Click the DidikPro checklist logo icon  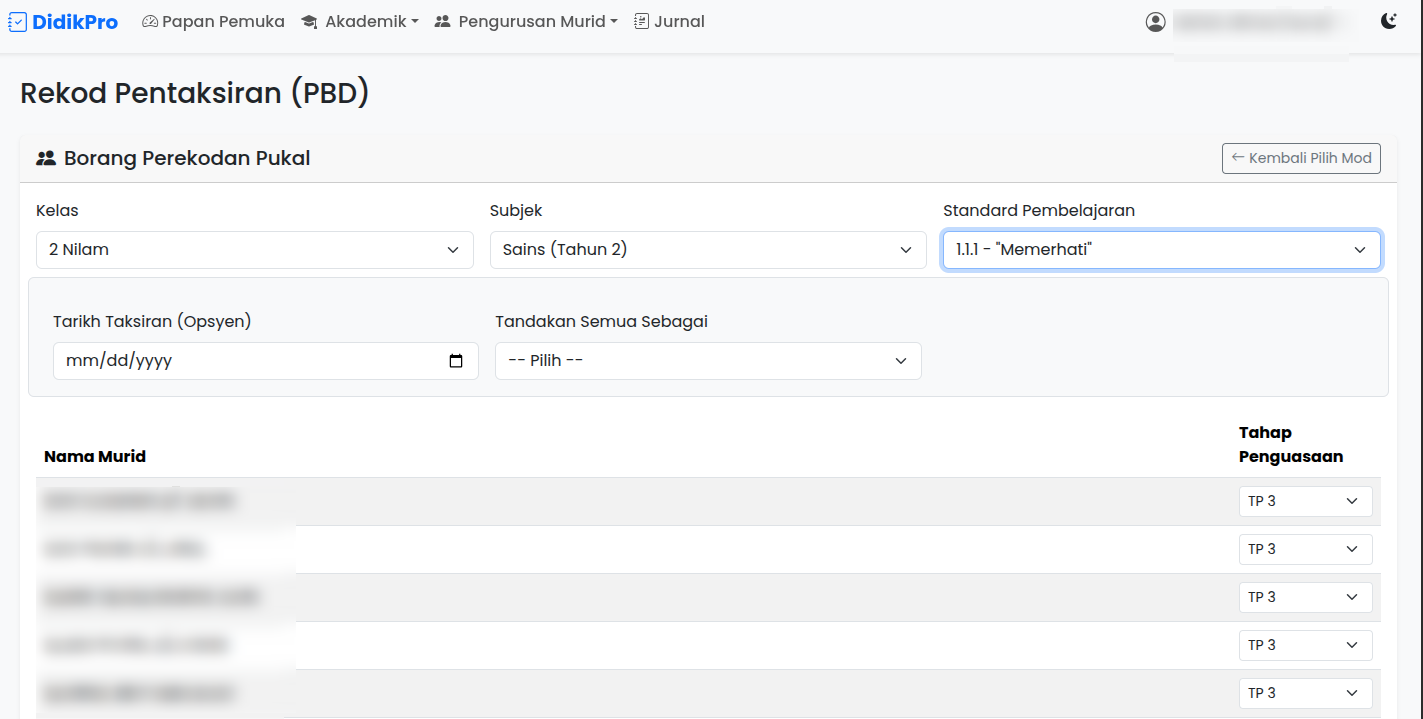coord(16,21)
